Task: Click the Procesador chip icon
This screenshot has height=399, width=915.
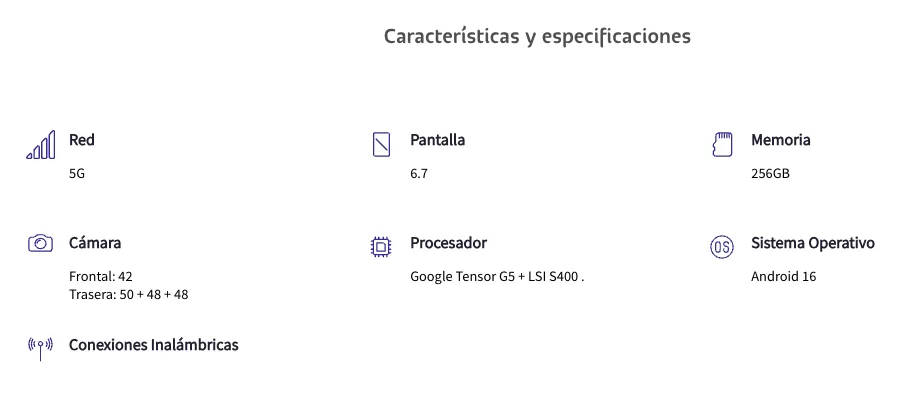Action: 381,247
